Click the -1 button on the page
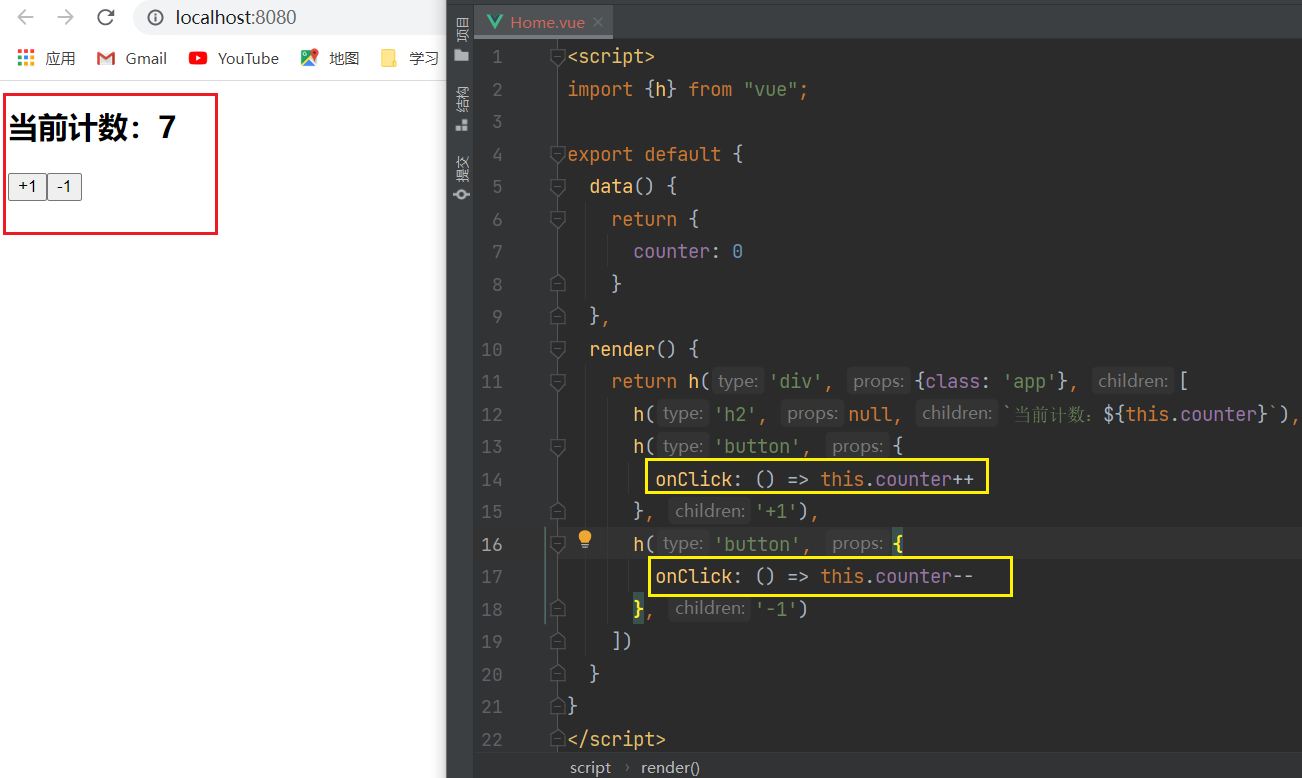 (64, 187)
